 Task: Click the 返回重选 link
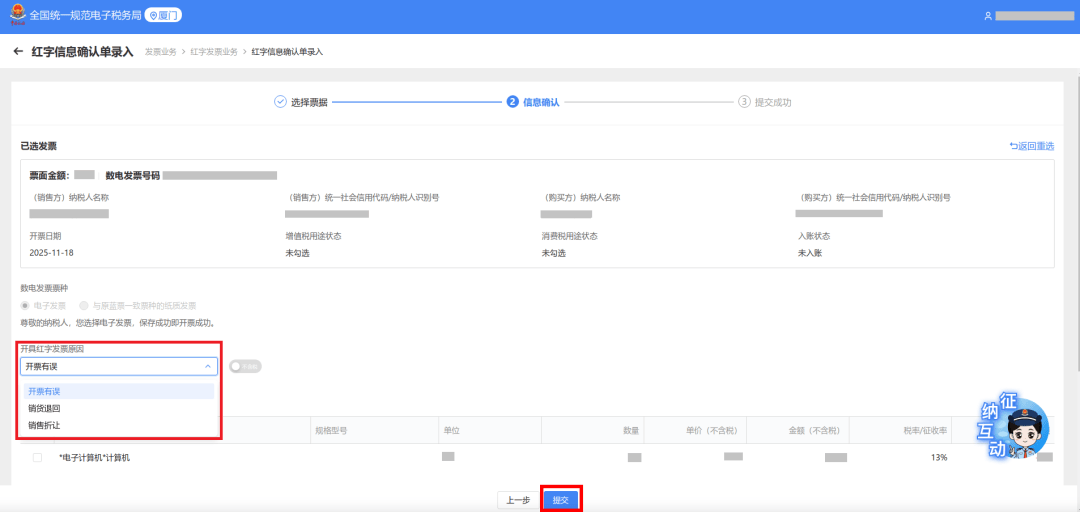click(1032, 146)
